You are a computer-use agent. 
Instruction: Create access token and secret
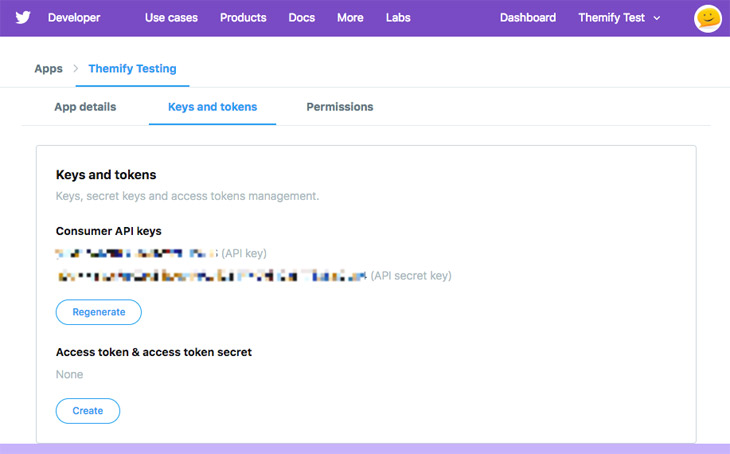point(88,411)
